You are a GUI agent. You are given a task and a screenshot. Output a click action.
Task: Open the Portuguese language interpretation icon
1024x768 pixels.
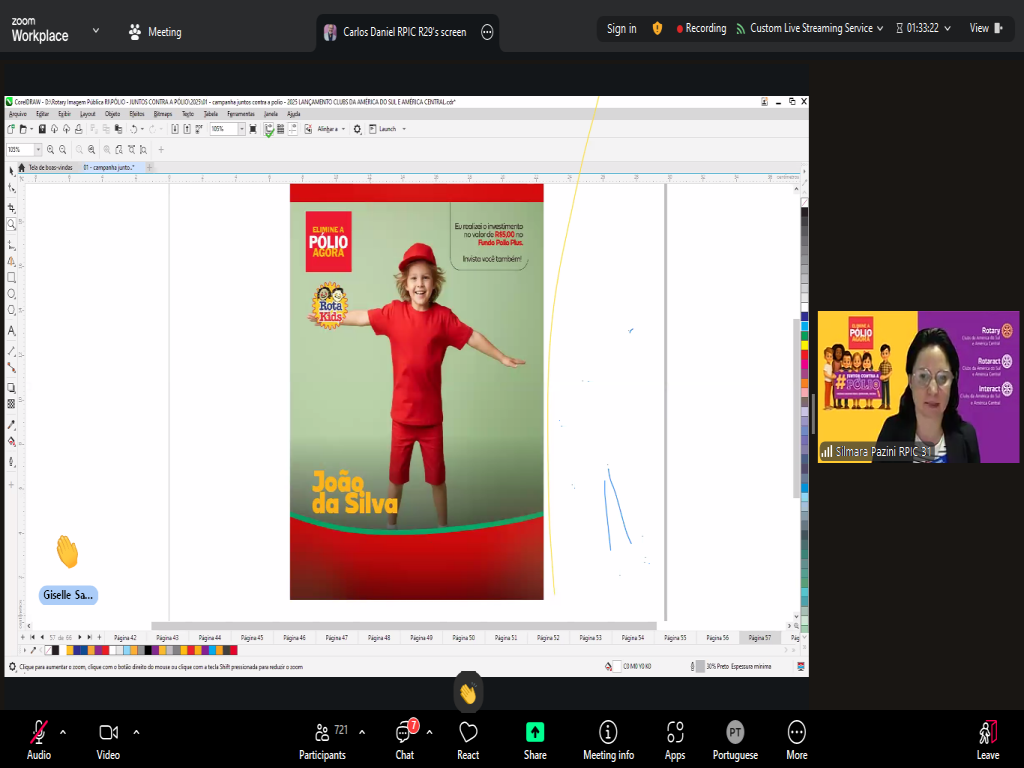[735, 738]
